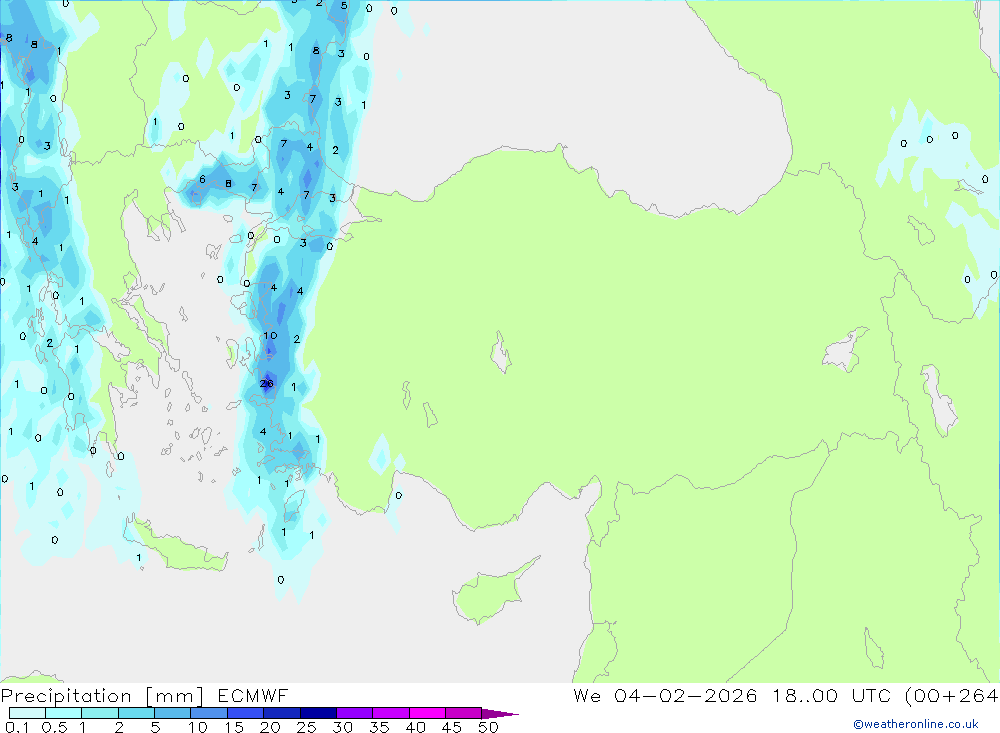Click the 15–20 mm legend color swatch
This screenshot has height=733, width=1000.
point(246,713)
